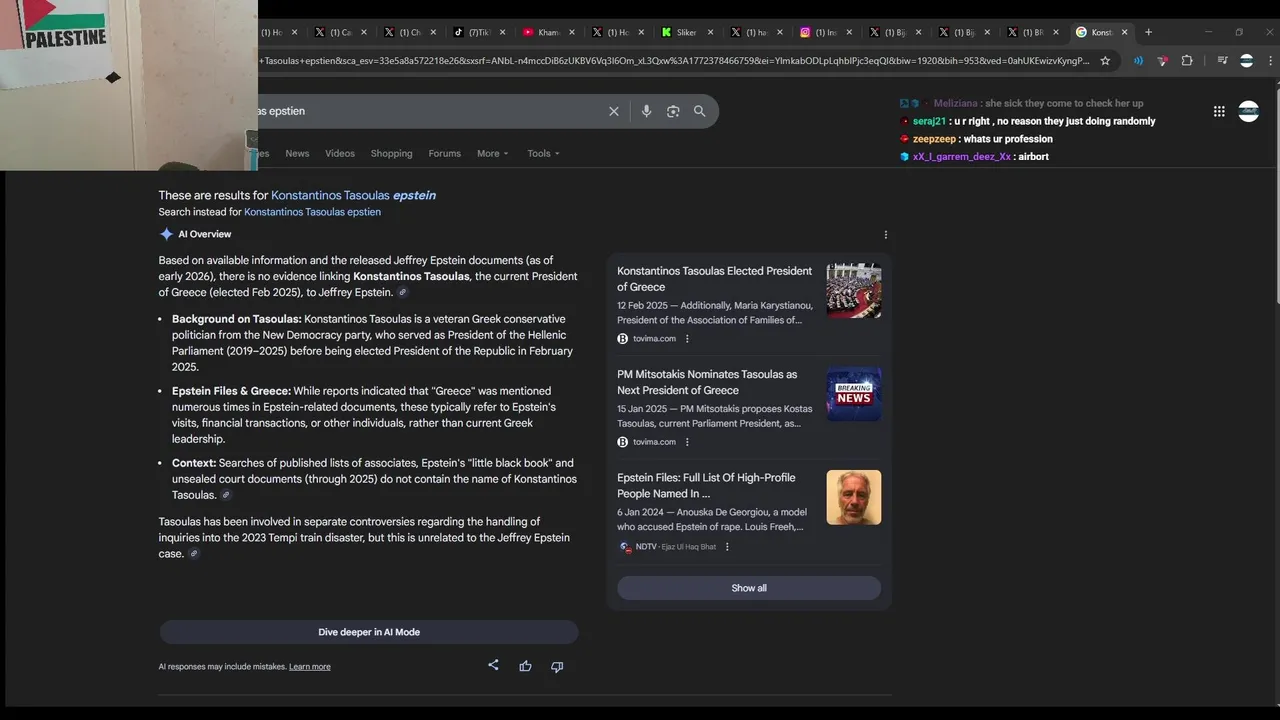Screen dimensions: 1280x720
Task: Click the blue audio extension icon in the toolbar
Action: [1138, 60]
